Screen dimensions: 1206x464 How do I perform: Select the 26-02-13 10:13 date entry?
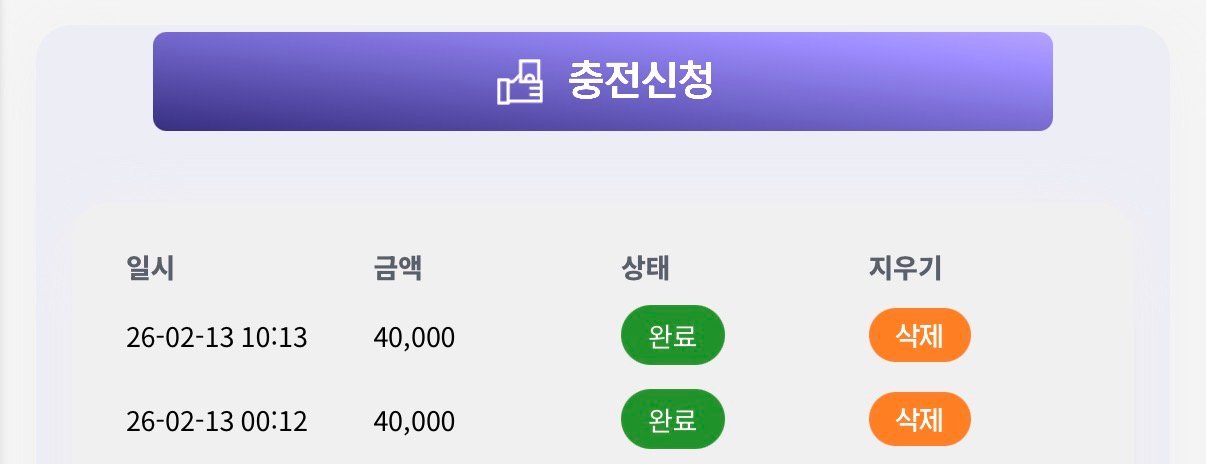pyautogui.click(x=216, y=338)
